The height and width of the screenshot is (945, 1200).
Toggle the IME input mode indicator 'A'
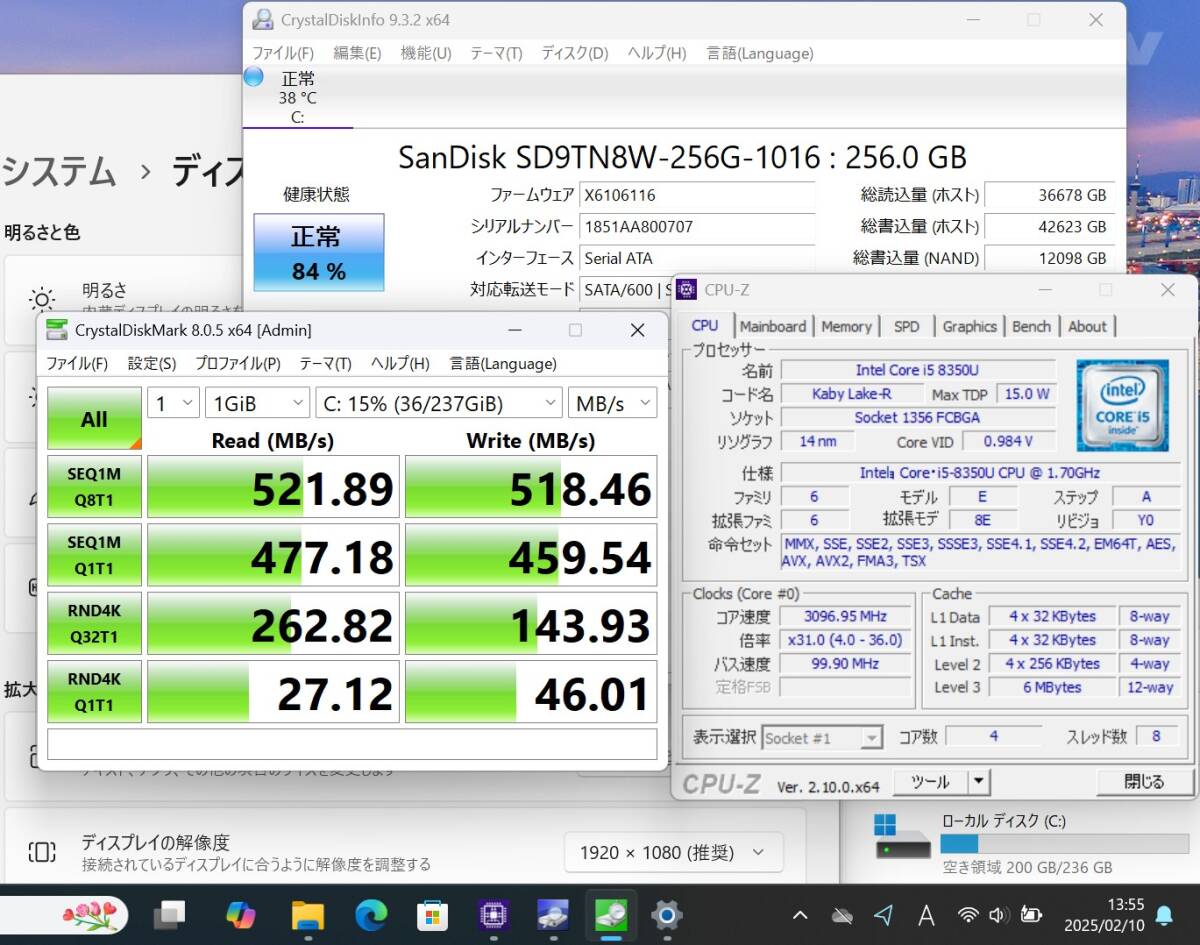point(927,915)
